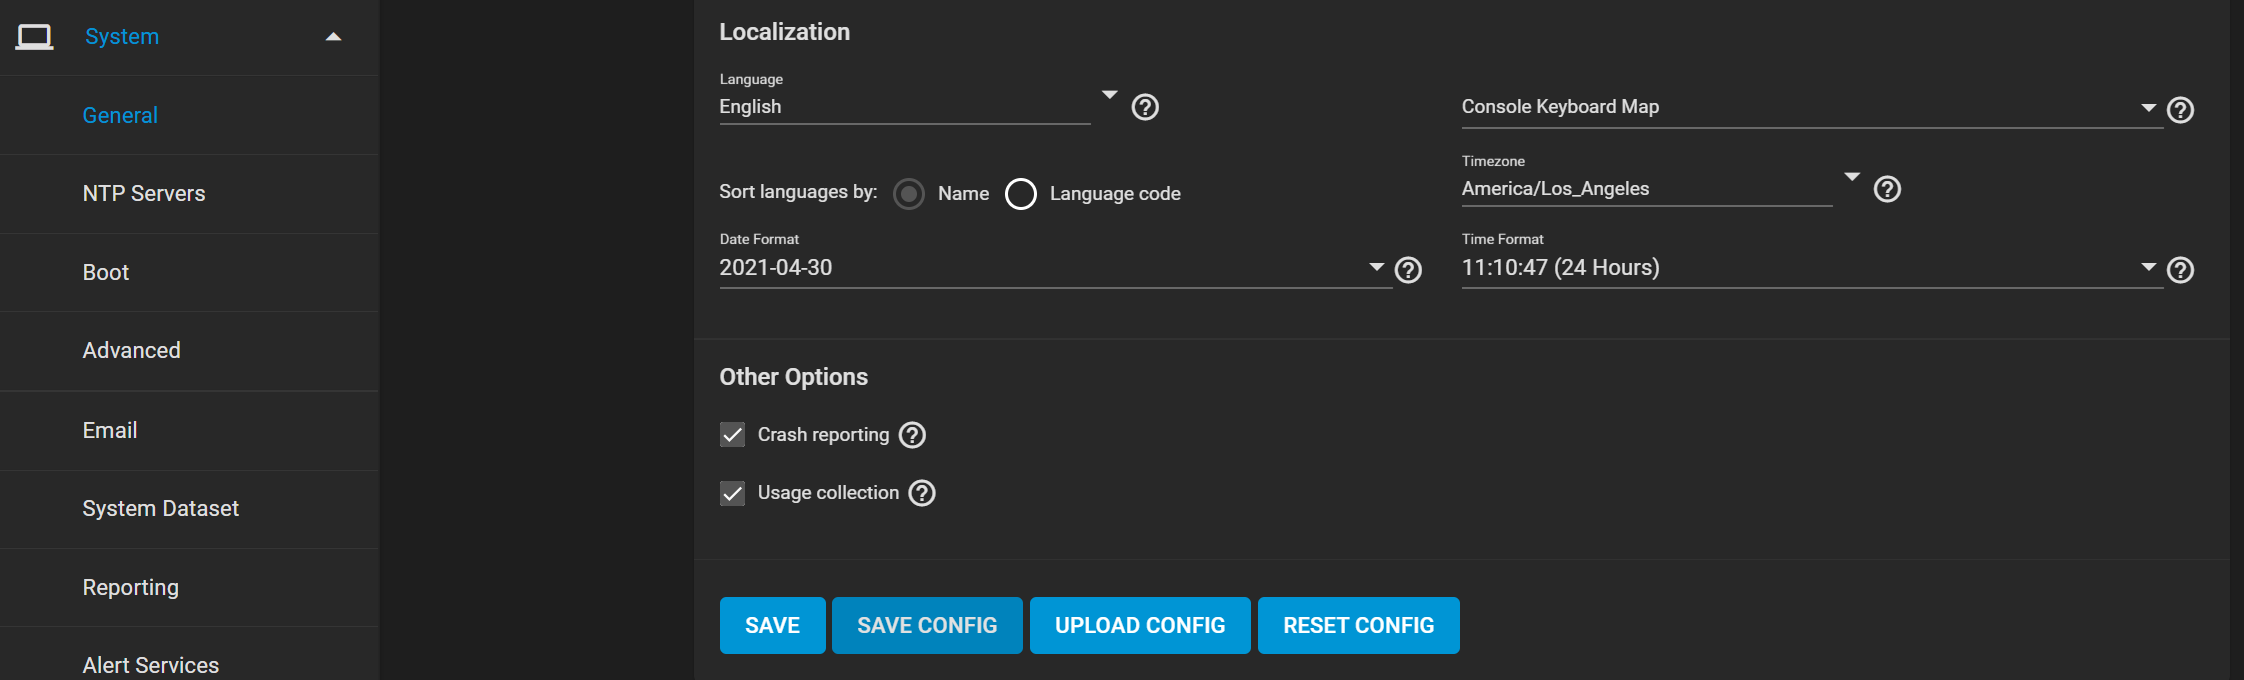The width and height of the screenshot is (2244, 680).
Task: Click the help icon next to Language
Action: 1145,107
